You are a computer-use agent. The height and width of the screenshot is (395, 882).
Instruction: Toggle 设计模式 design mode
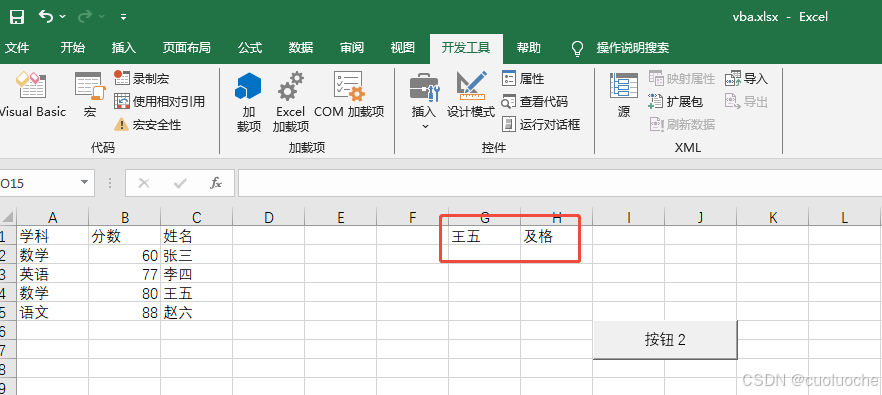[x=471, y=95]
